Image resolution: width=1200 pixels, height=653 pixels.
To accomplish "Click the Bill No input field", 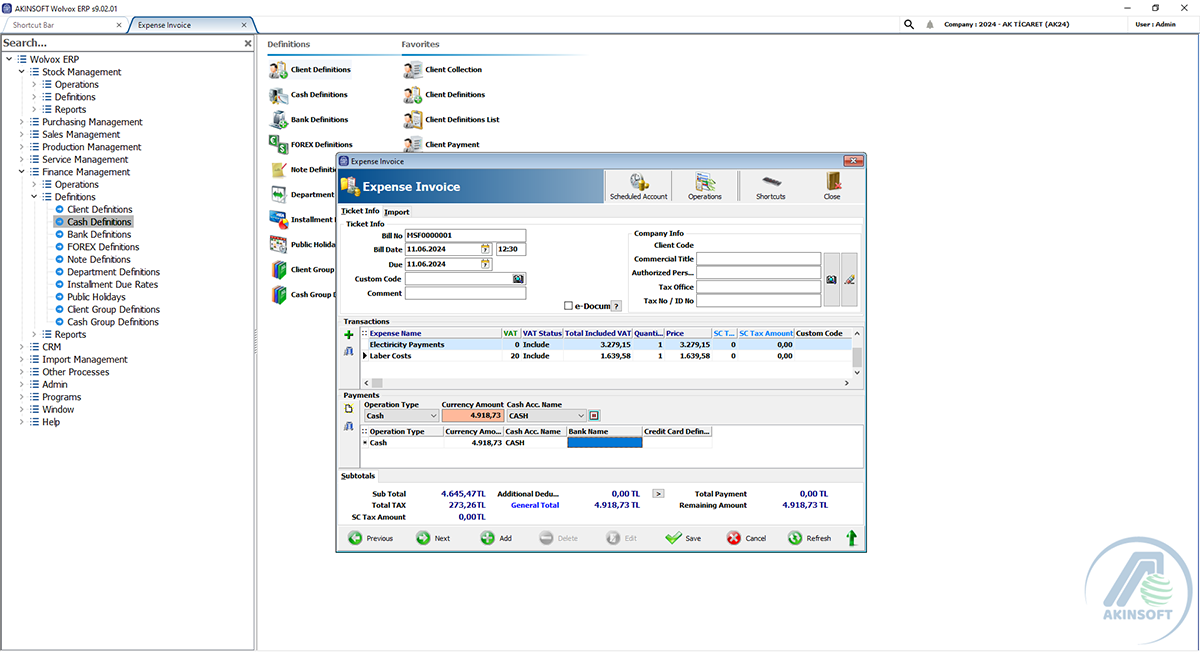I will pyautogui.click(x=465, y=235).
